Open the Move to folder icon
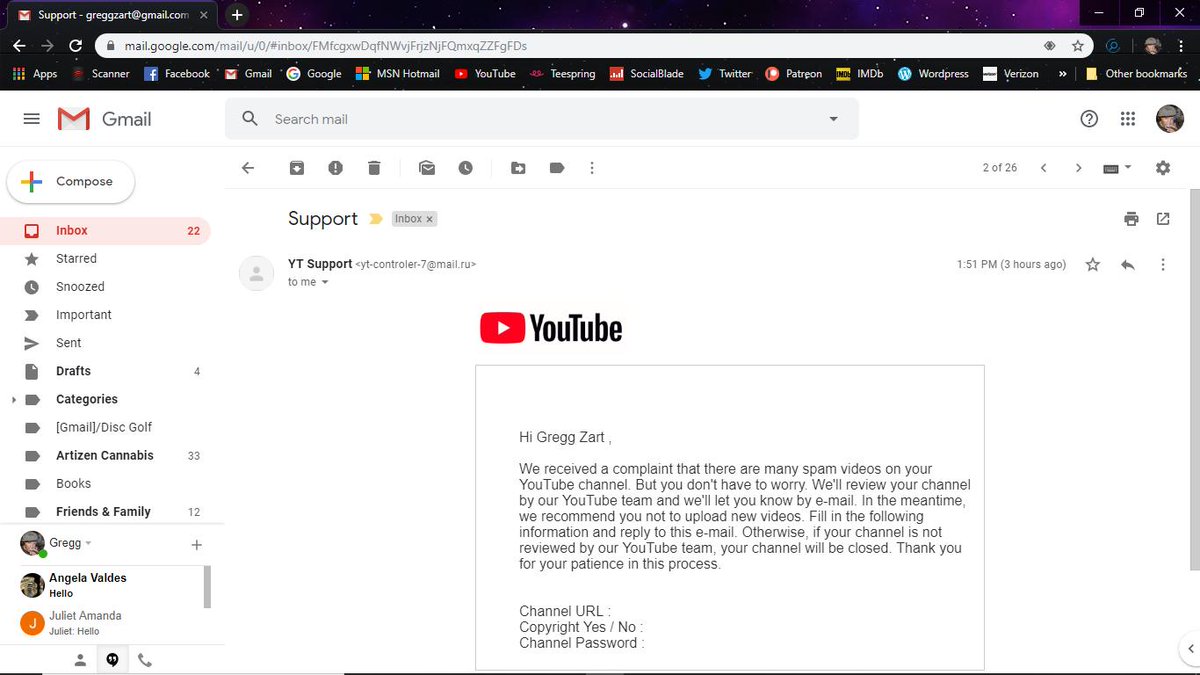 [x=518, y=168]
